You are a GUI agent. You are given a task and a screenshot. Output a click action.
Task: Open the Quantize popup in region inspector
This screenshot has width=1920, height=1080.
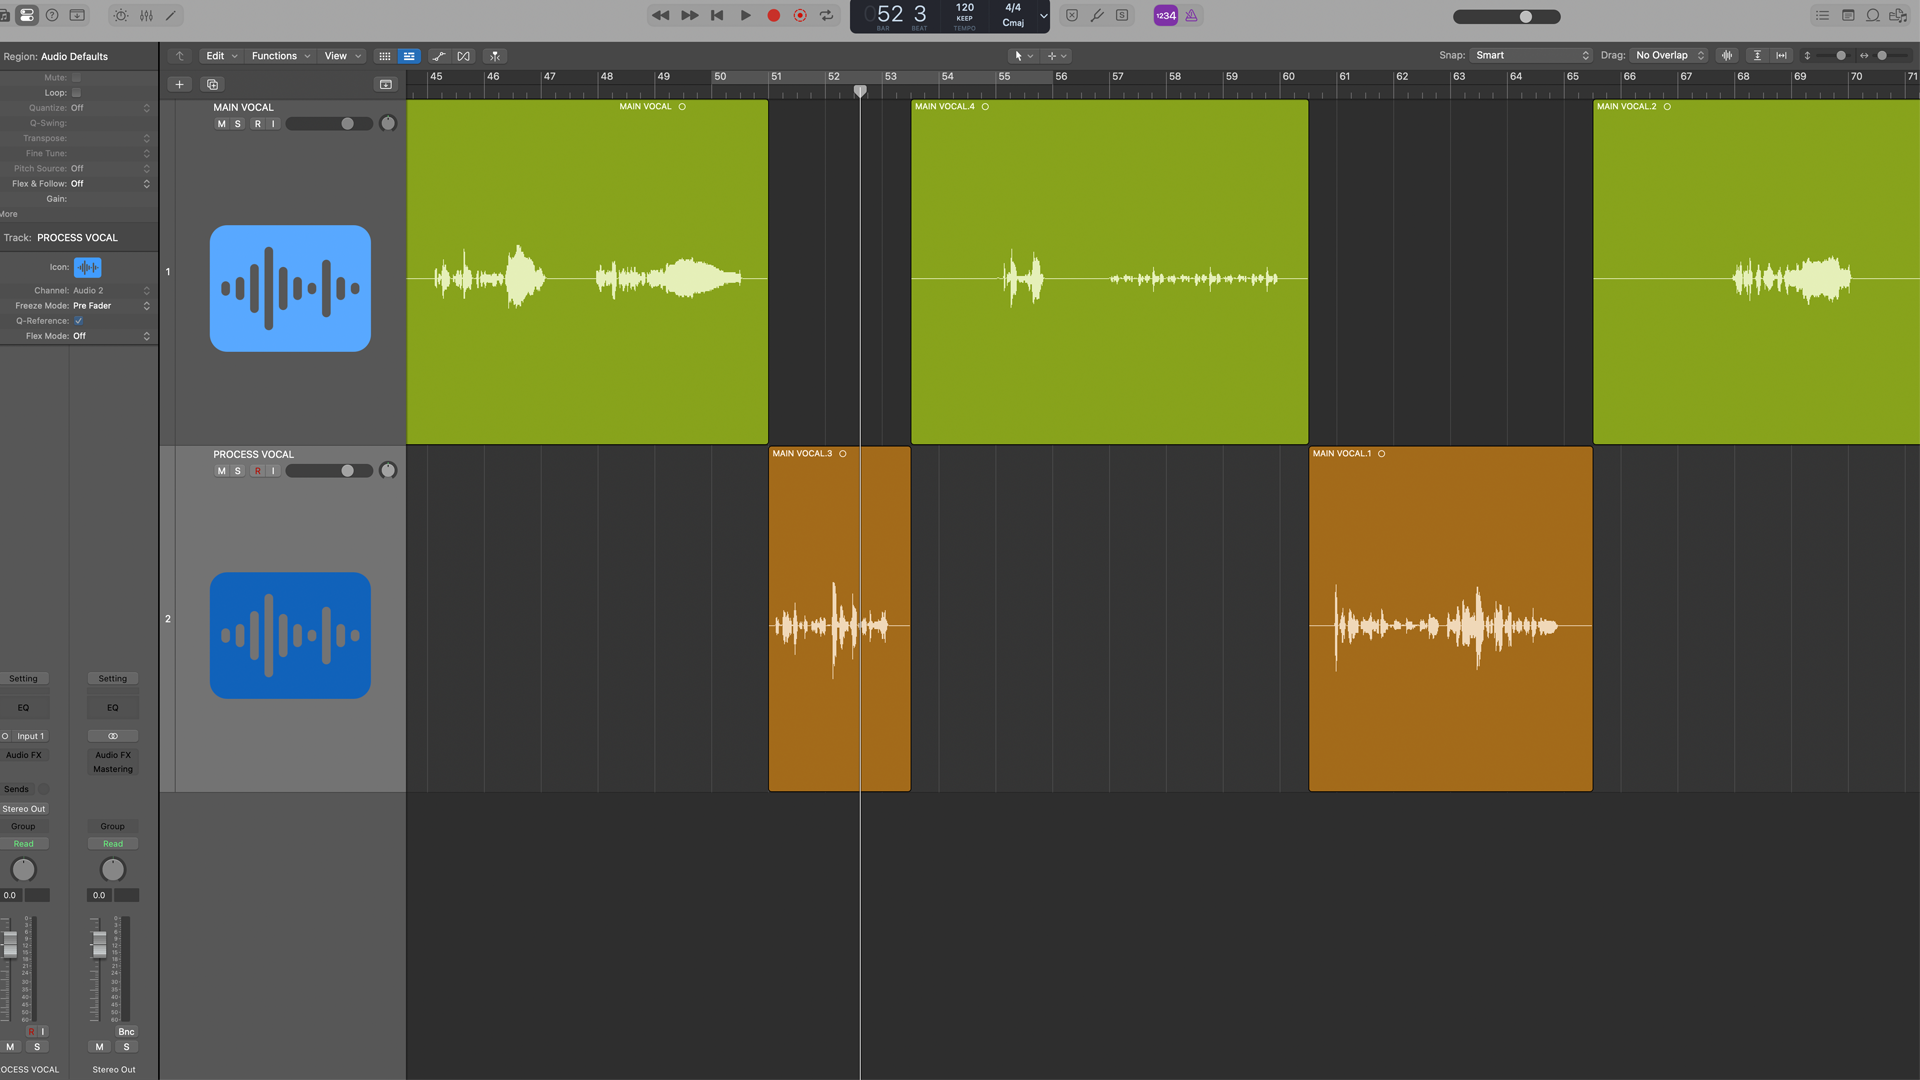point(111,108)
